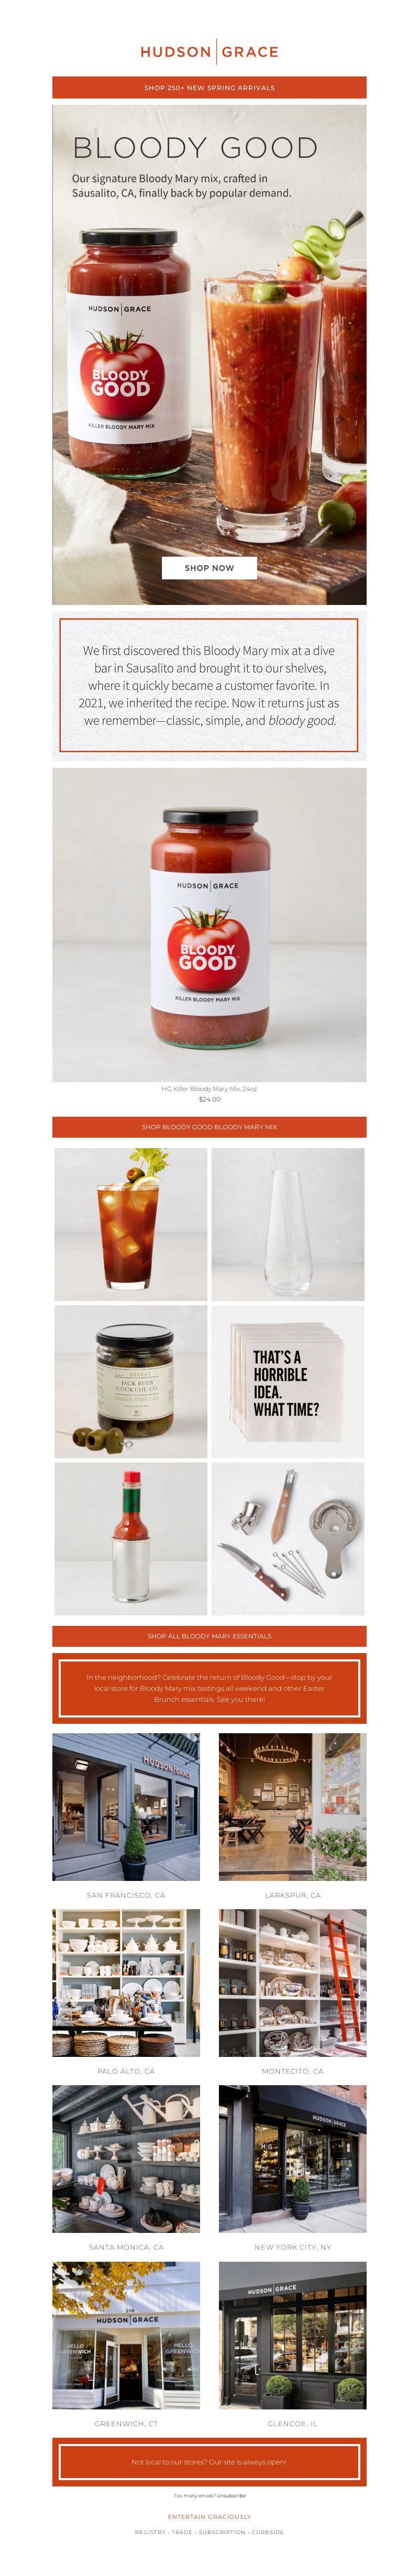The width and height of the screenshot is (419, 2576).
Task: Open the bar tools set thumbnail
Action: (288, 1538)
